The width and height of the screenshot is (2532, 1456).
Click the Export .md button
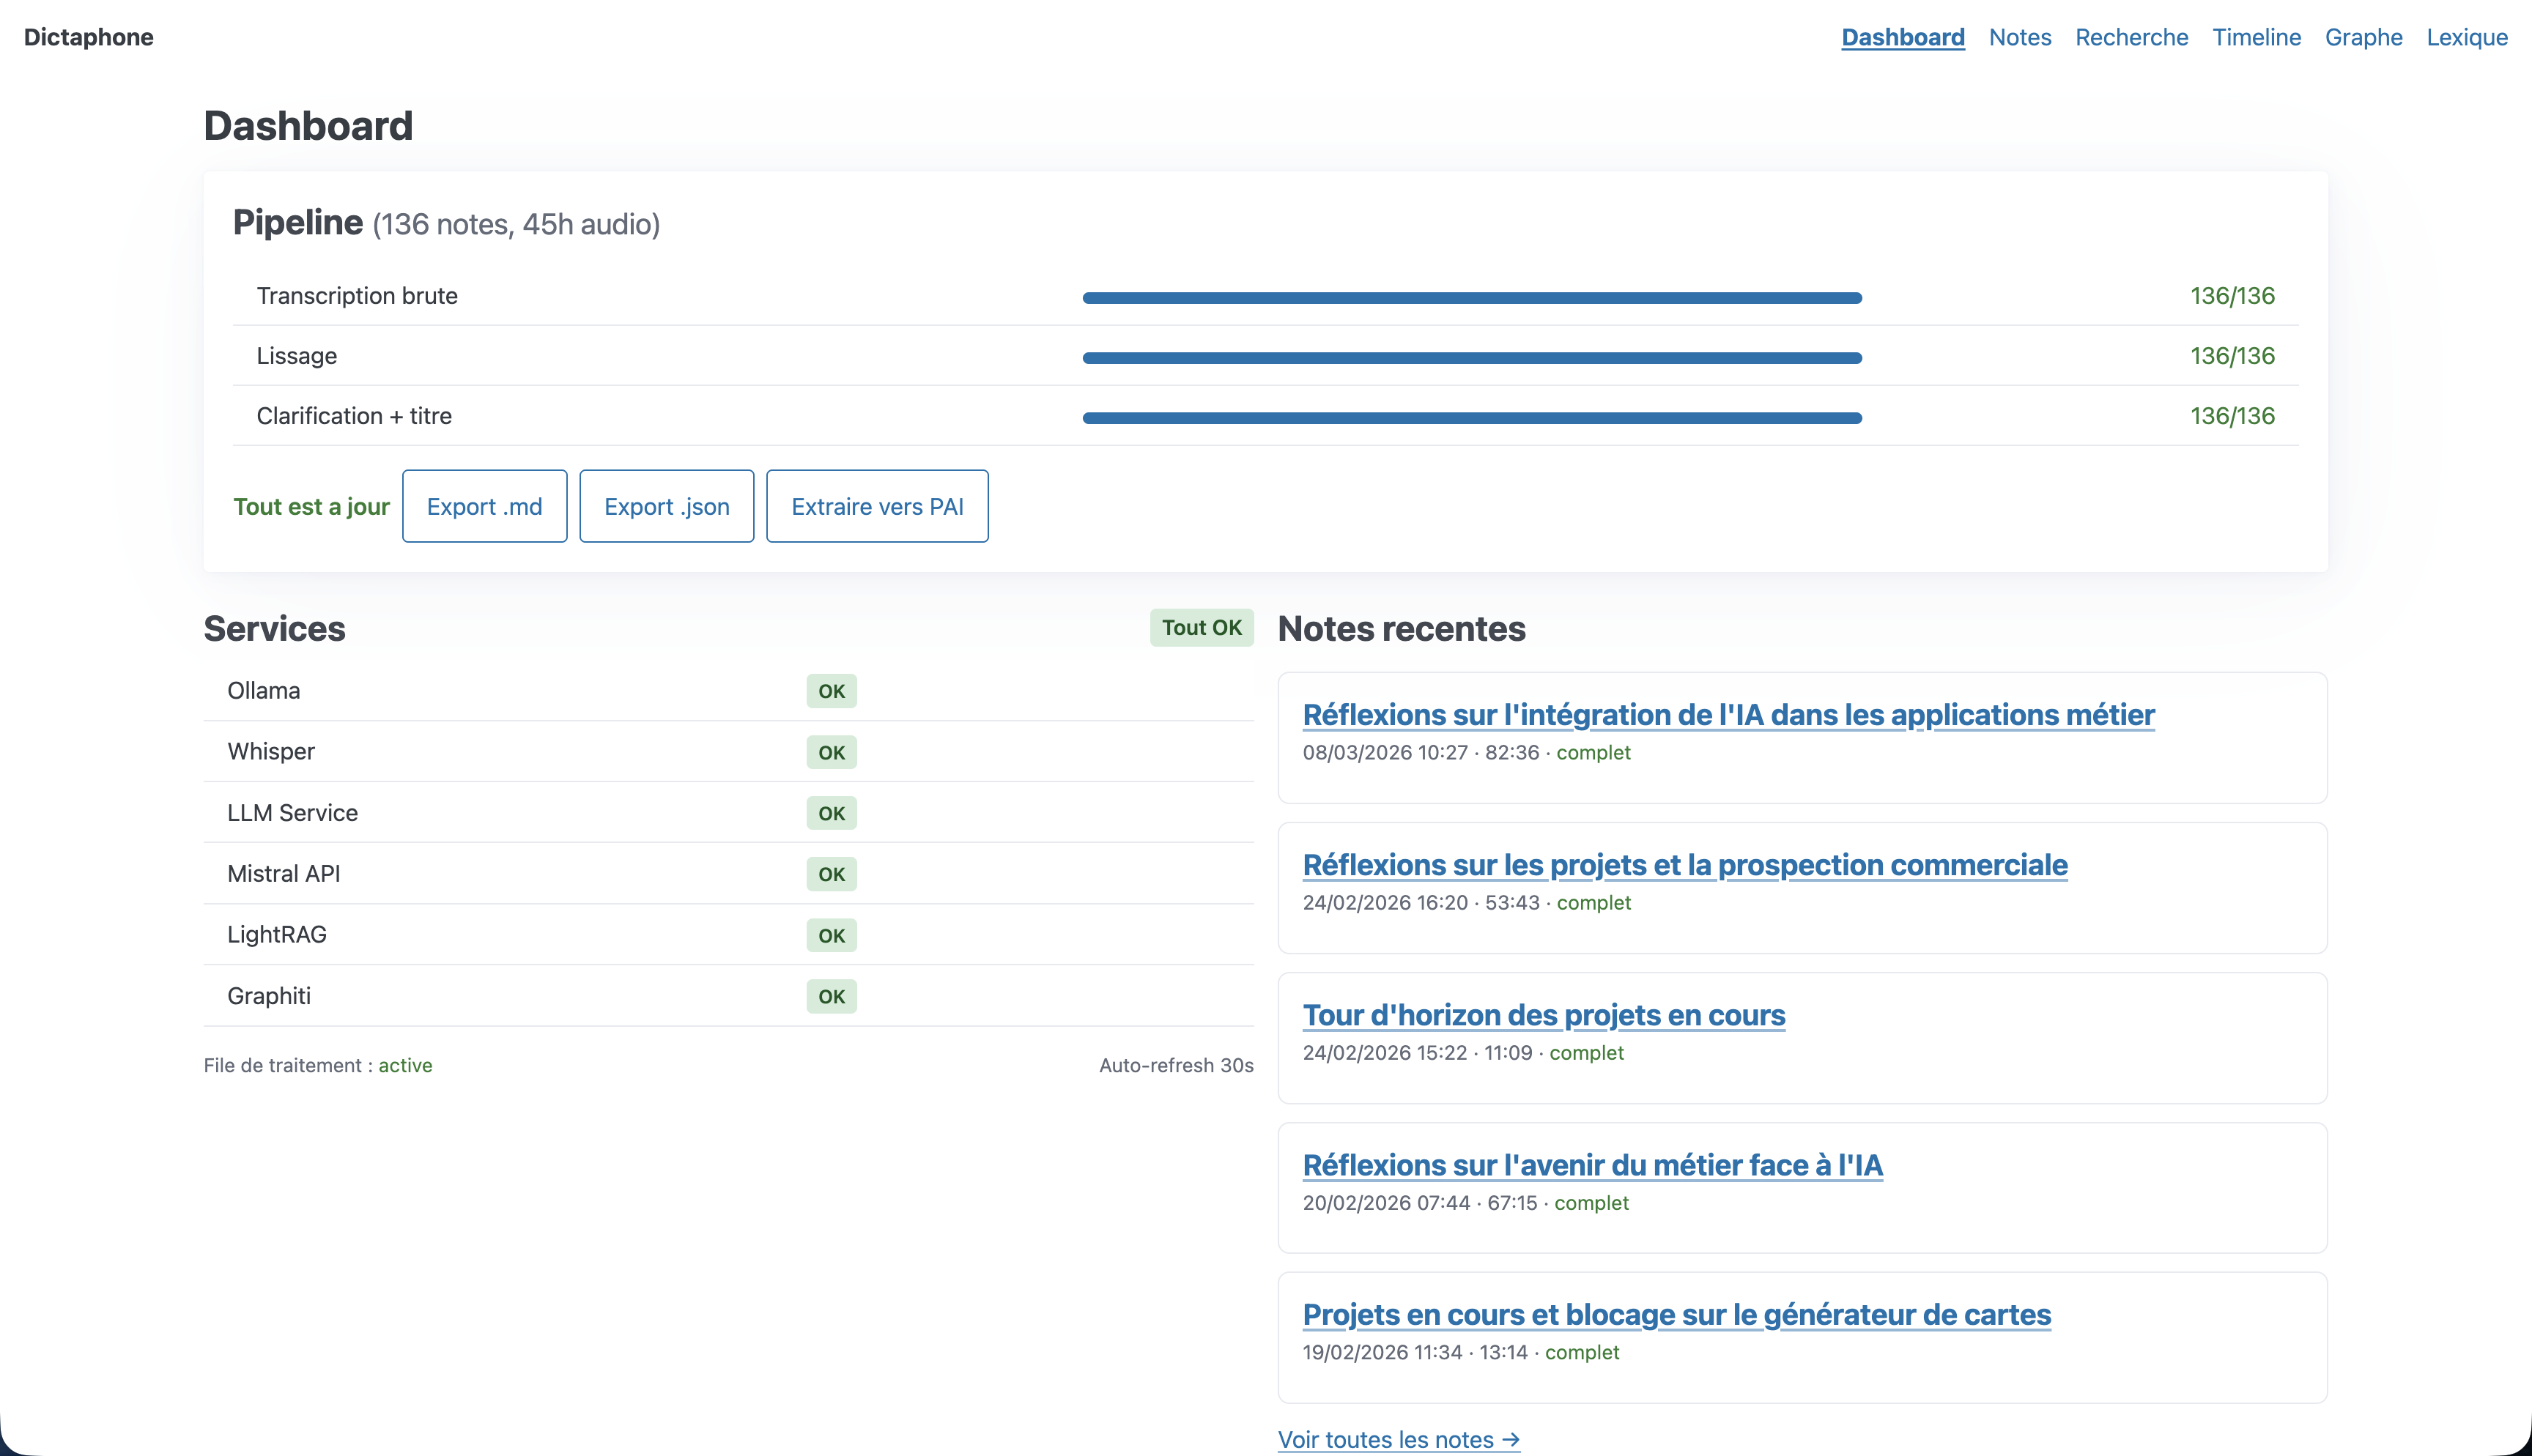pos(485,506)
